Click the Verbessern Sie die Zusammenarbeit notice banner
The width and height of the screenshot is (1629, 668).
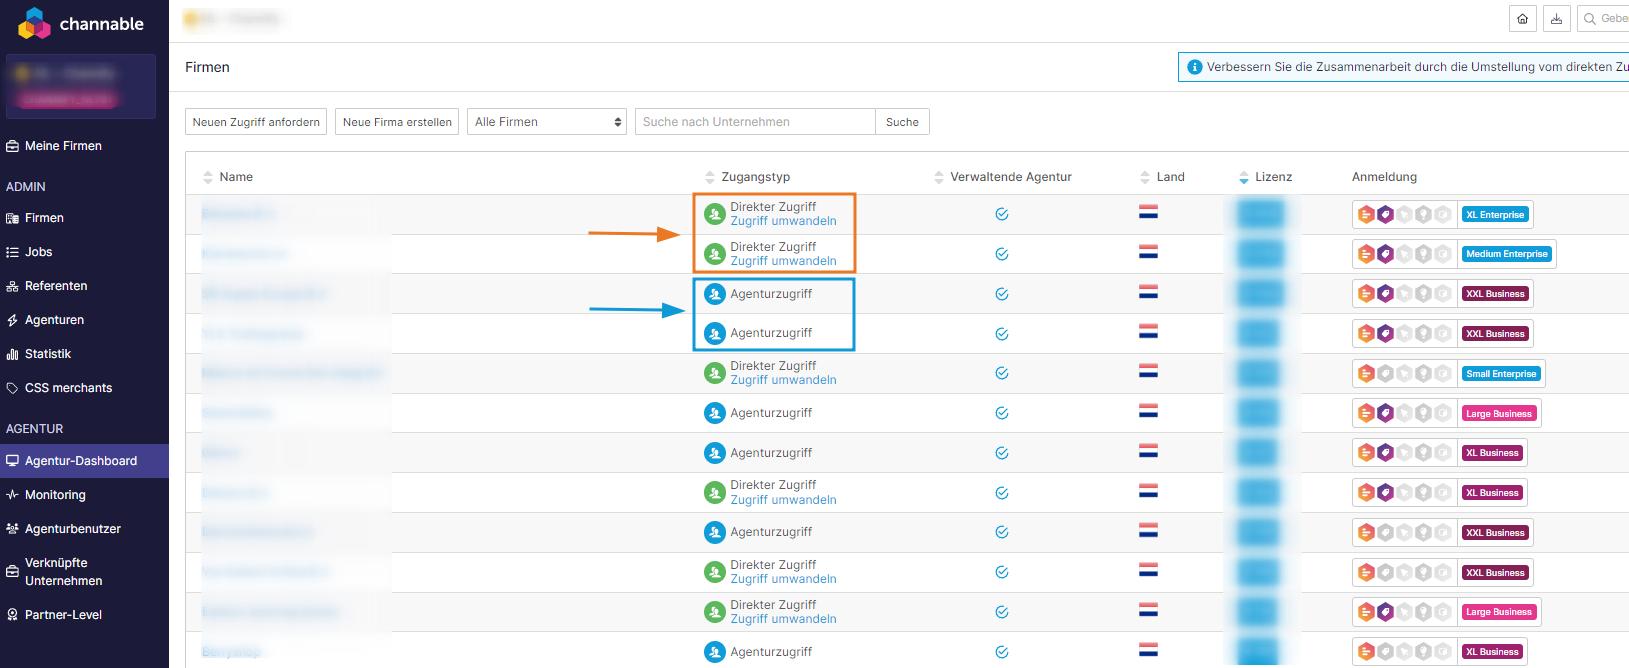pyautogui.click(x=1404, y=67)
